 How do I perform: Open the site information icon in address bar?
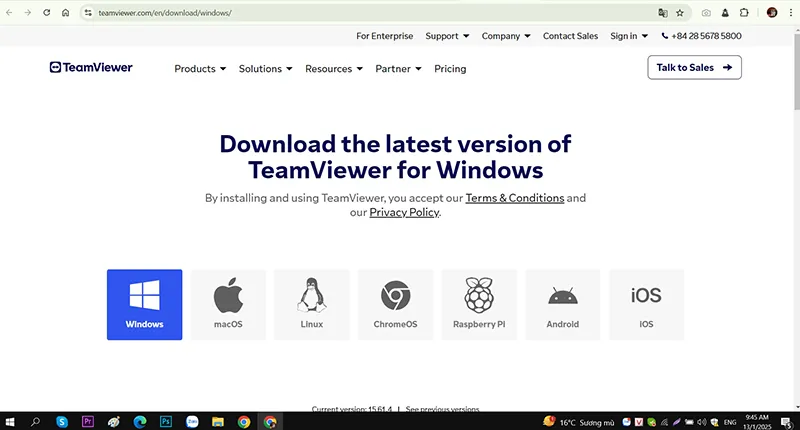[x=88, y=13]
